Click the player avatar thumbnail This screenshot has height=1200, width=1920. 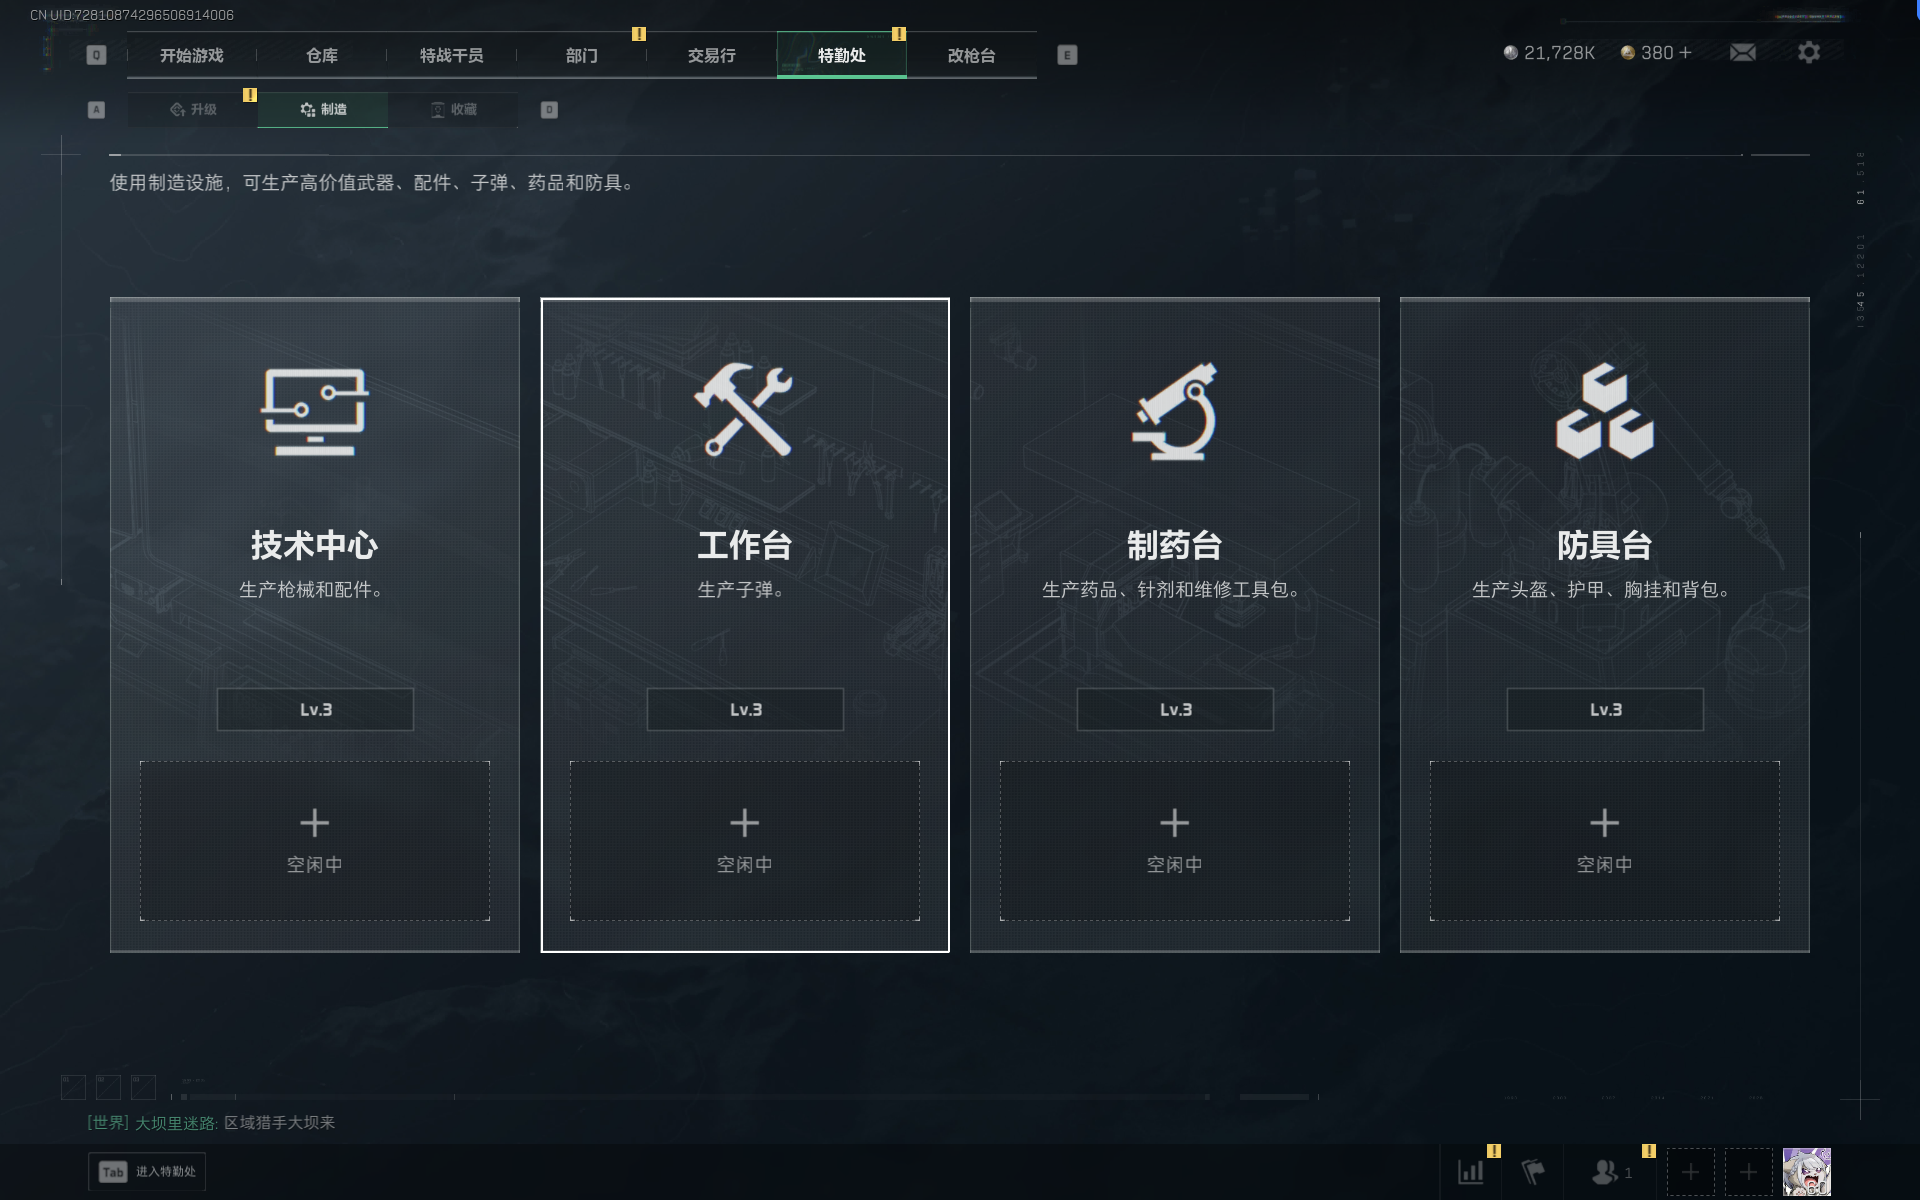[1807, 1172]
